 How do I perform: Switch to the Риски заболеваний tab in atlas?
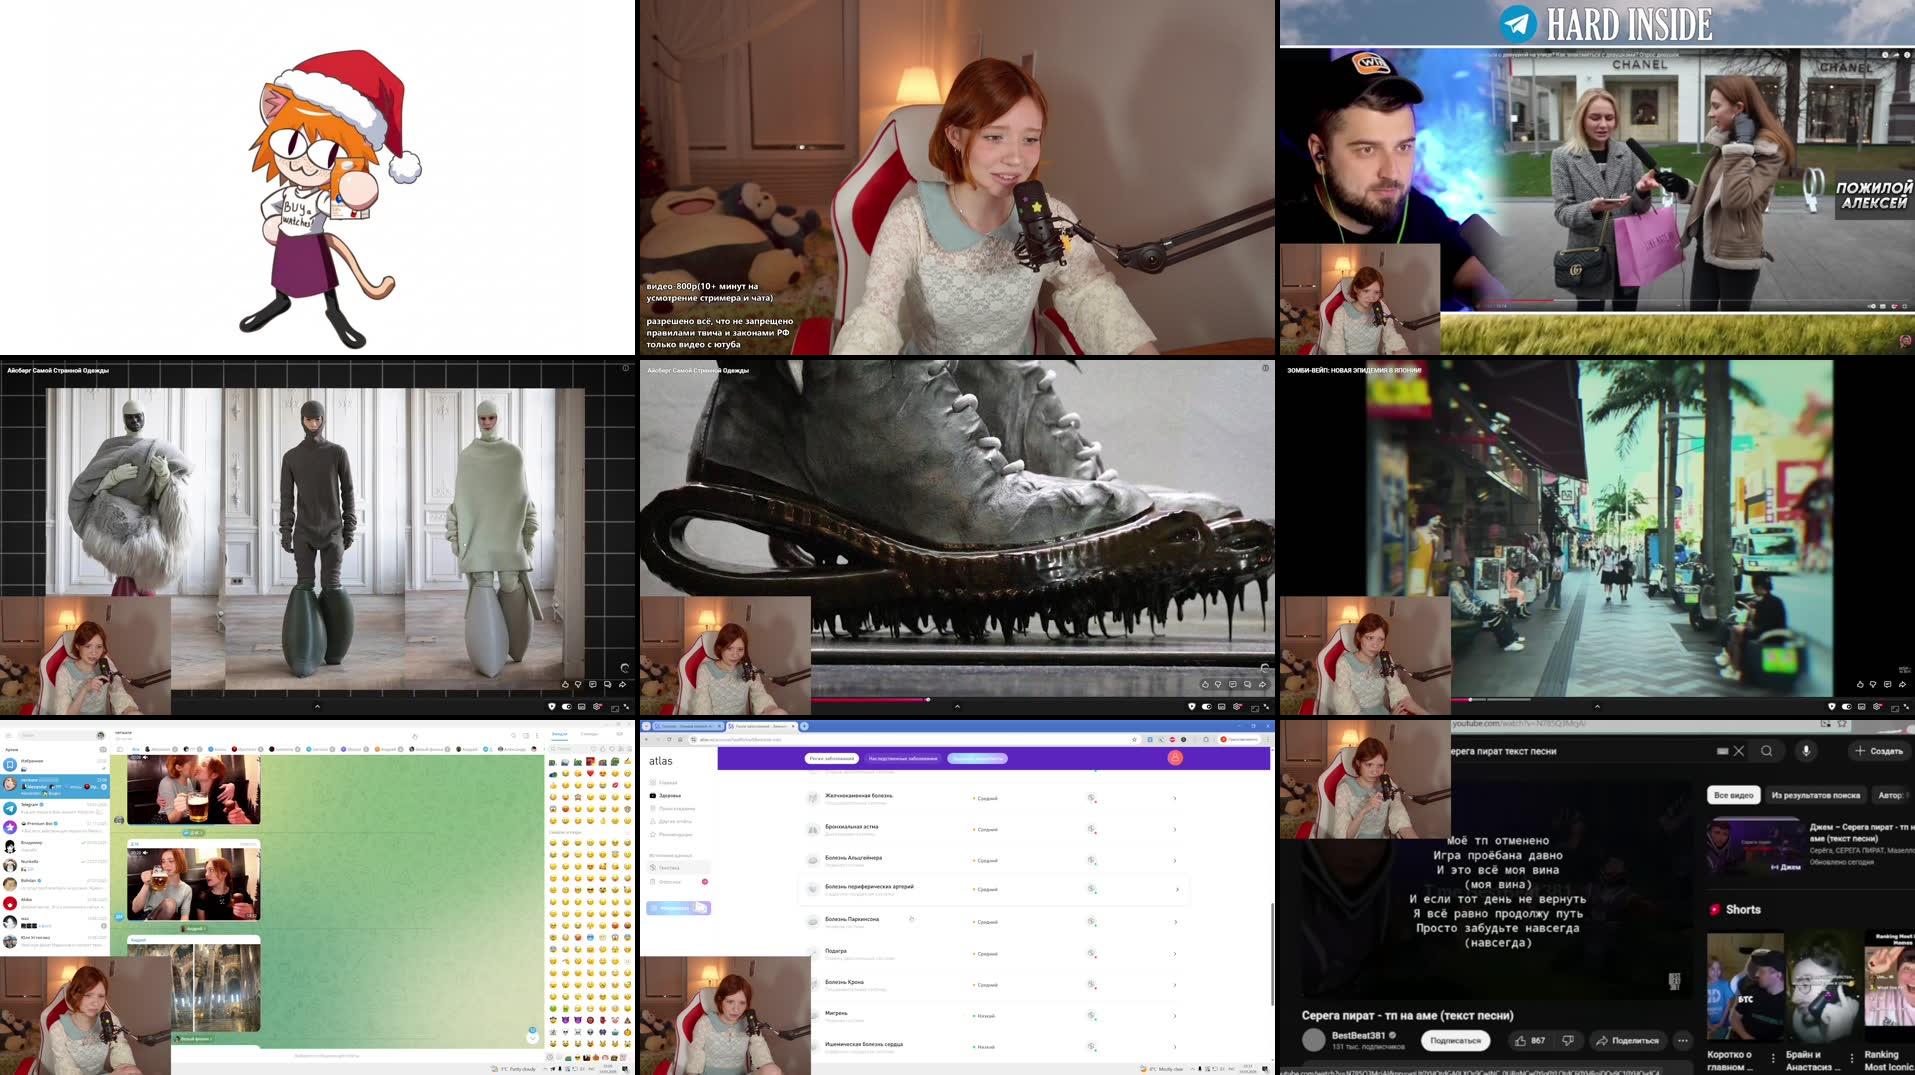click(830, 758)
